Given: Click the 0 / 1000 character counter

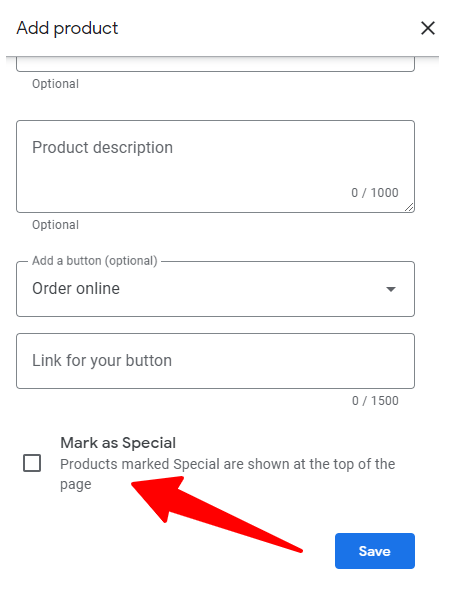Looking at the screenshot, I should [x=375, y=192].
